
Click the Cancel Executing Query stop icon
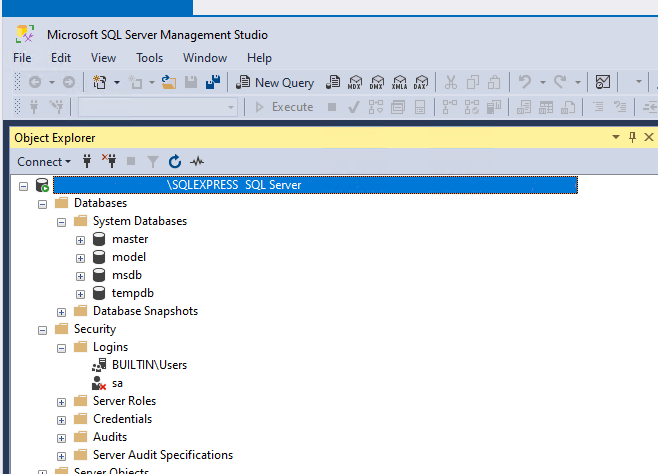[332, 107]
